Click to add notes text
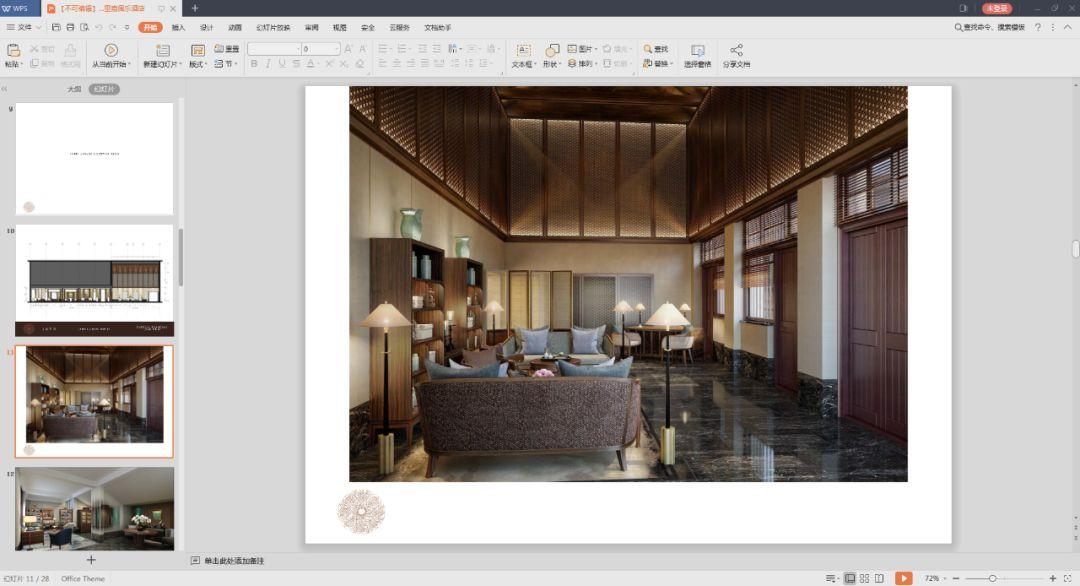 point(234,561)
